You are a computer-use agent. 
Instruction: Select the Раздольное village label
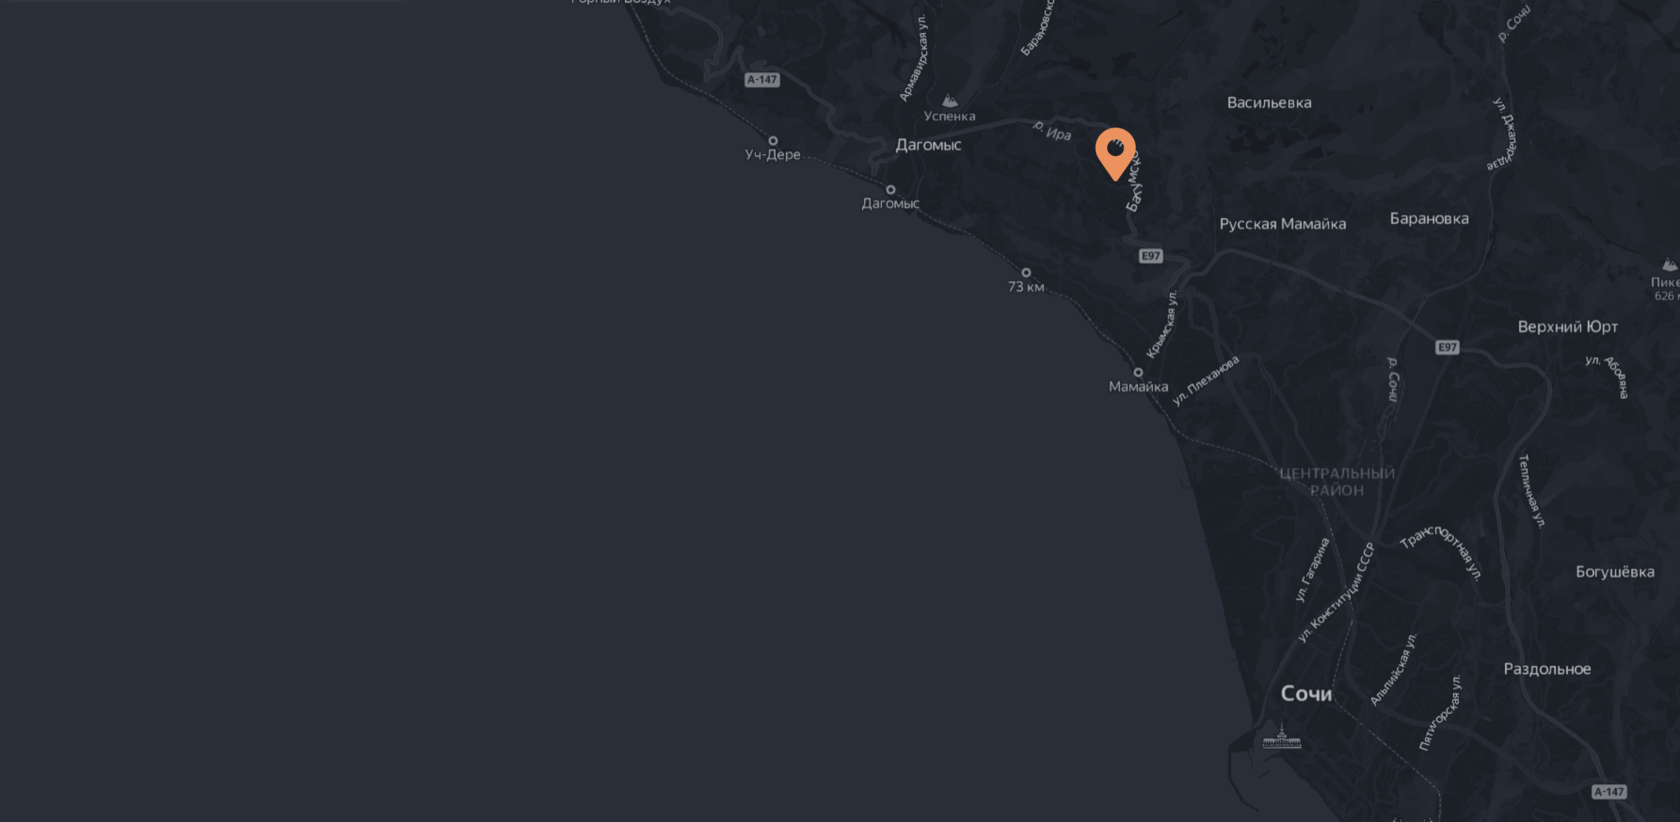[x=1547, y=669]
